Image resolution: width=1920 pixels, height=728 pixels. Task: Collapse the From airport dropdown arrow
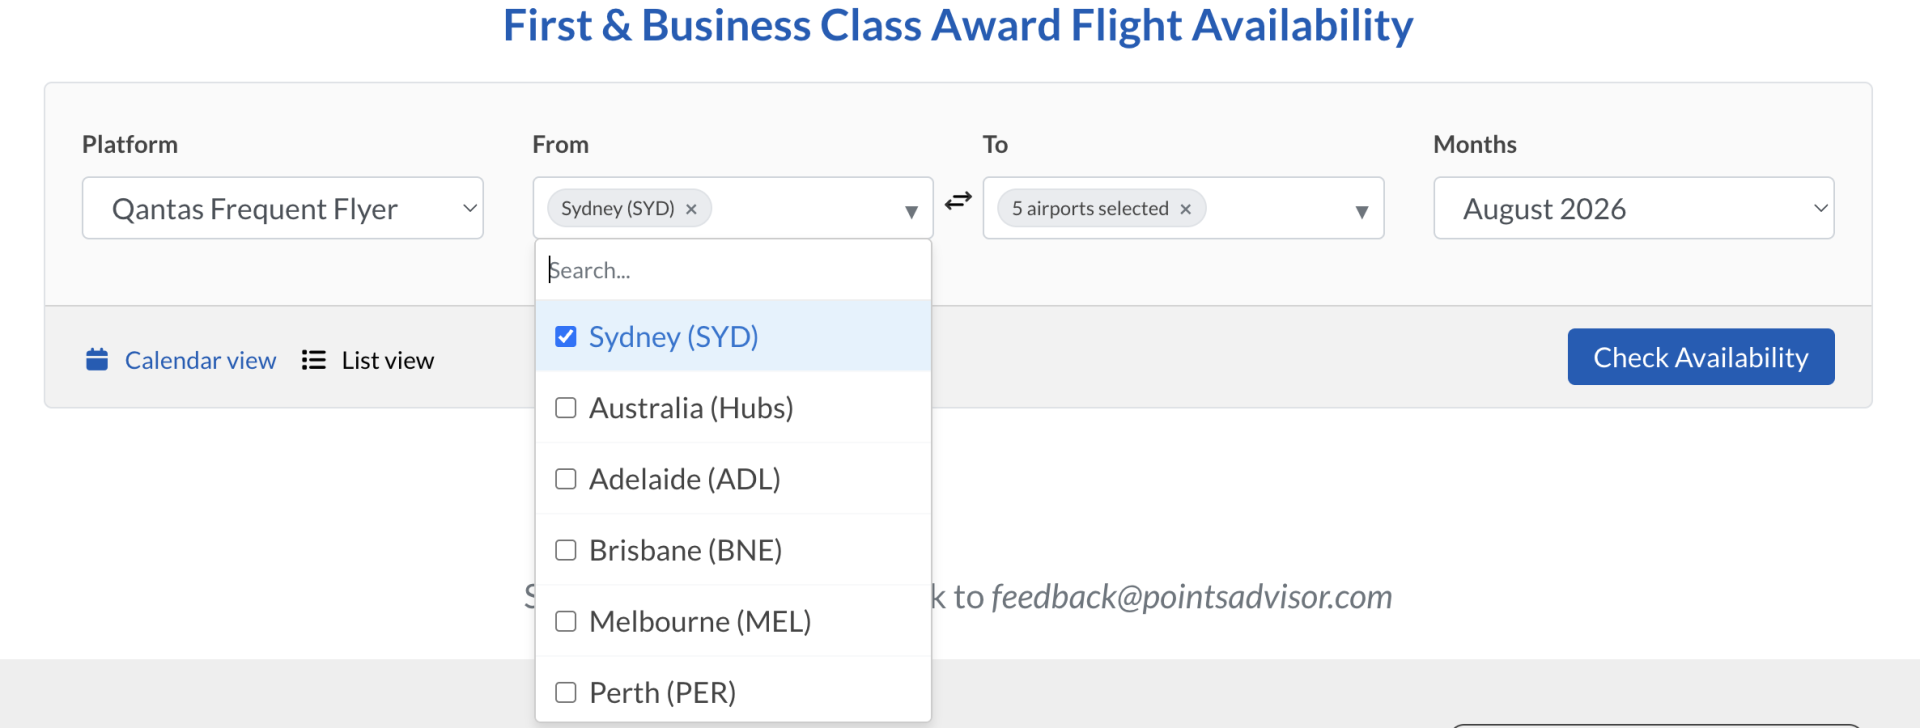[x=911, y=211]
